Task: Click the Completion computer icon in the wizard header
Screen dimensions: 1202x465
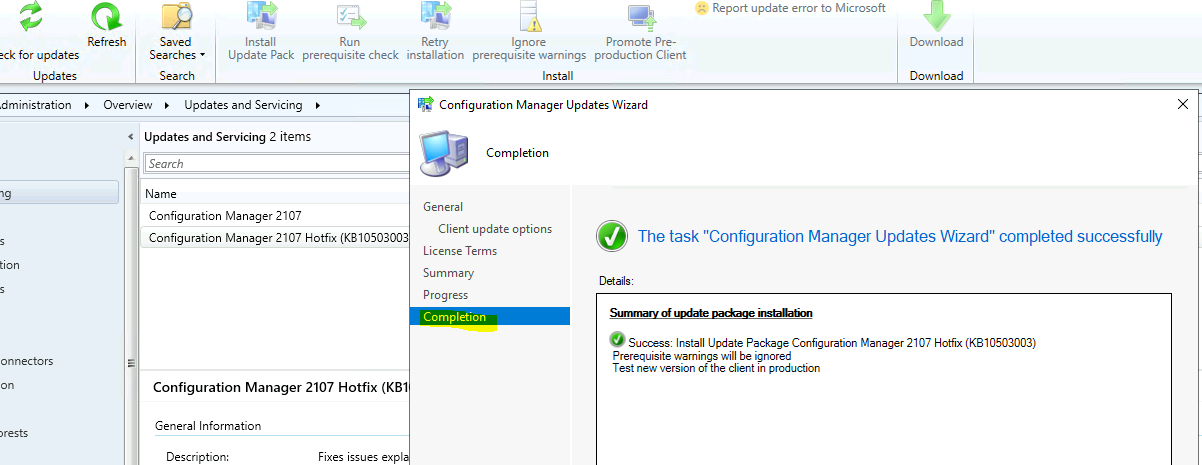Action: coord(444,152)
